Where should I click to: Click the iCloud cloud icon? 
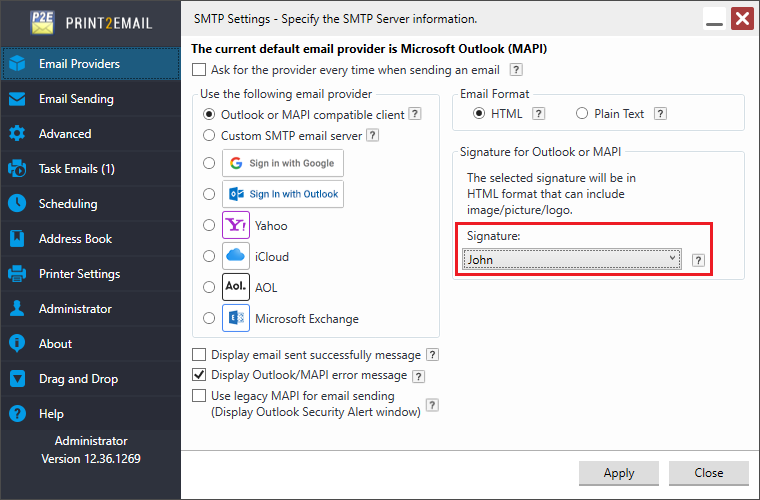point(236,256)
